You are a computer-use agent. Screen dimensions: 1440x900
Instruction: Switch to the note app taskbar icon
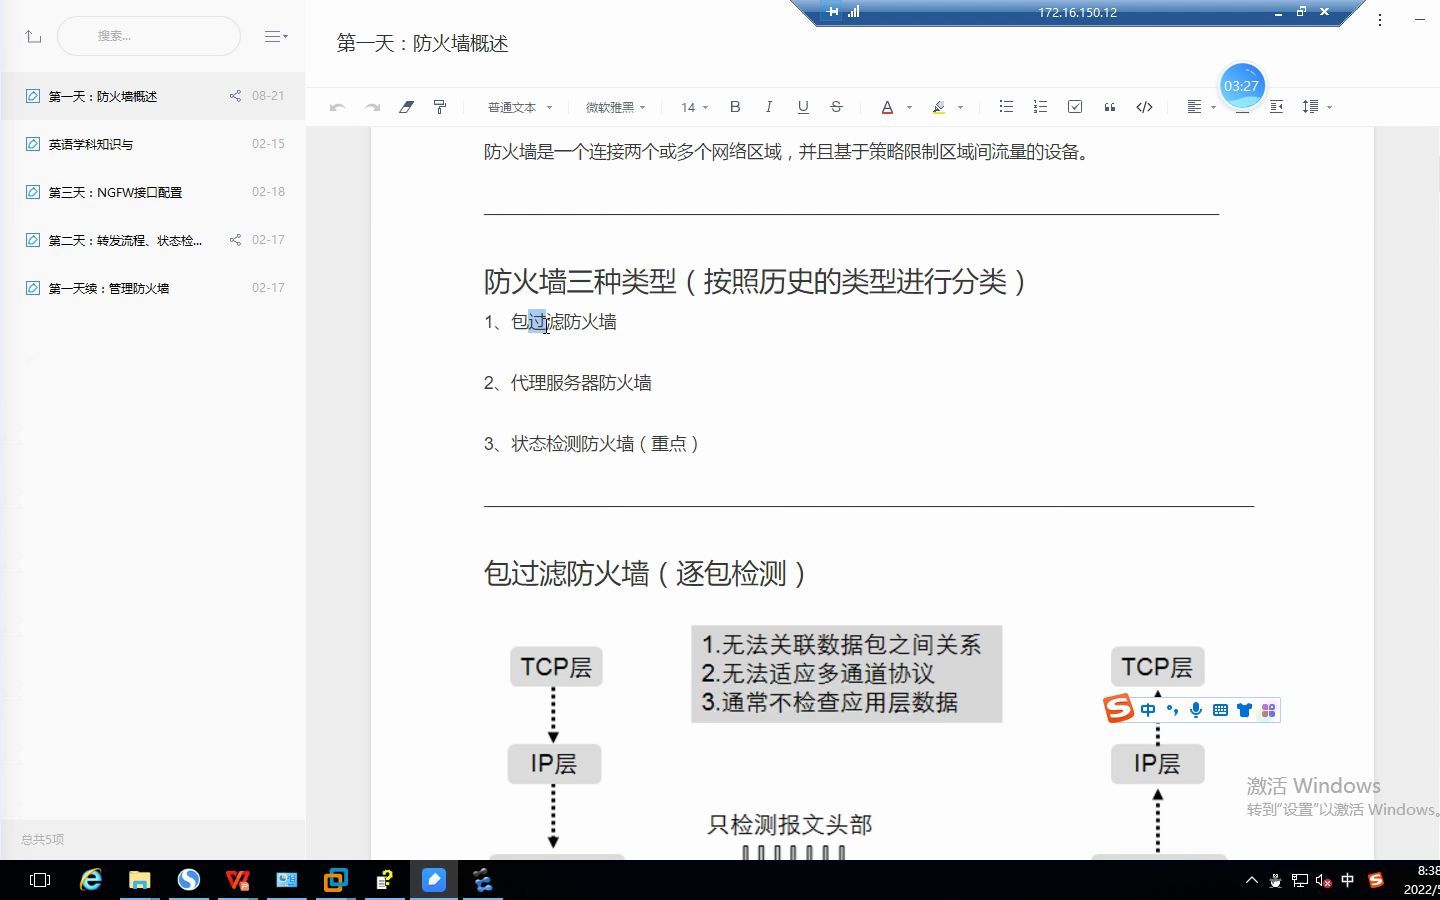[x=434, y=880]
